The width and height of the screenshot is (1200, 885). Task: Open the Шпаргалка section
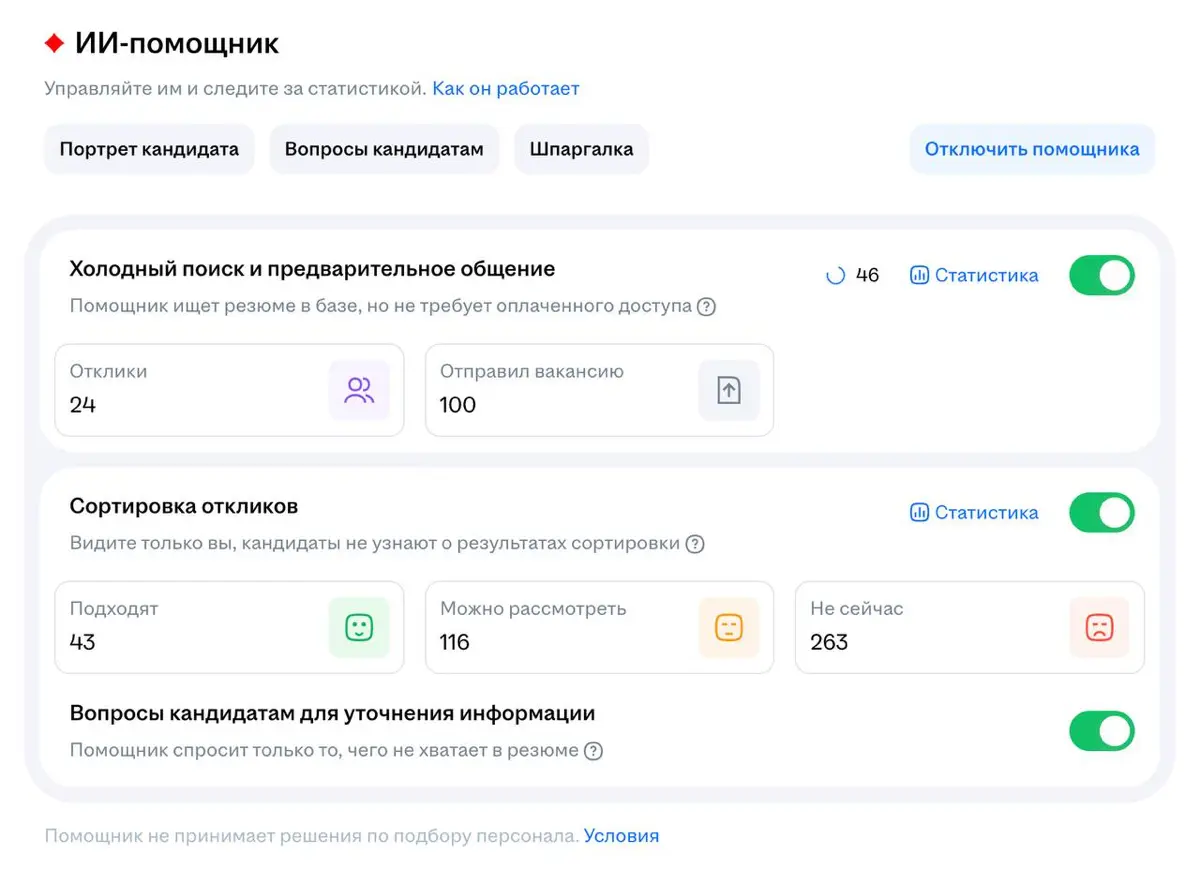(x=581, y=149)
